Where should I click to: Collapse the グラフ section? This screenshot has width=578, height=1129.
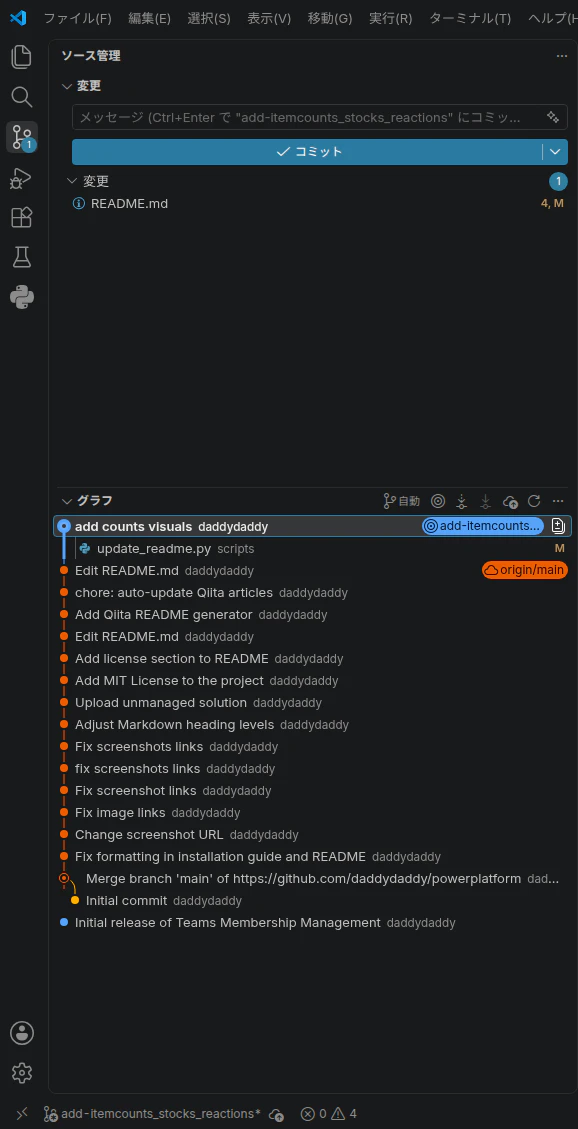coord(68,501)
